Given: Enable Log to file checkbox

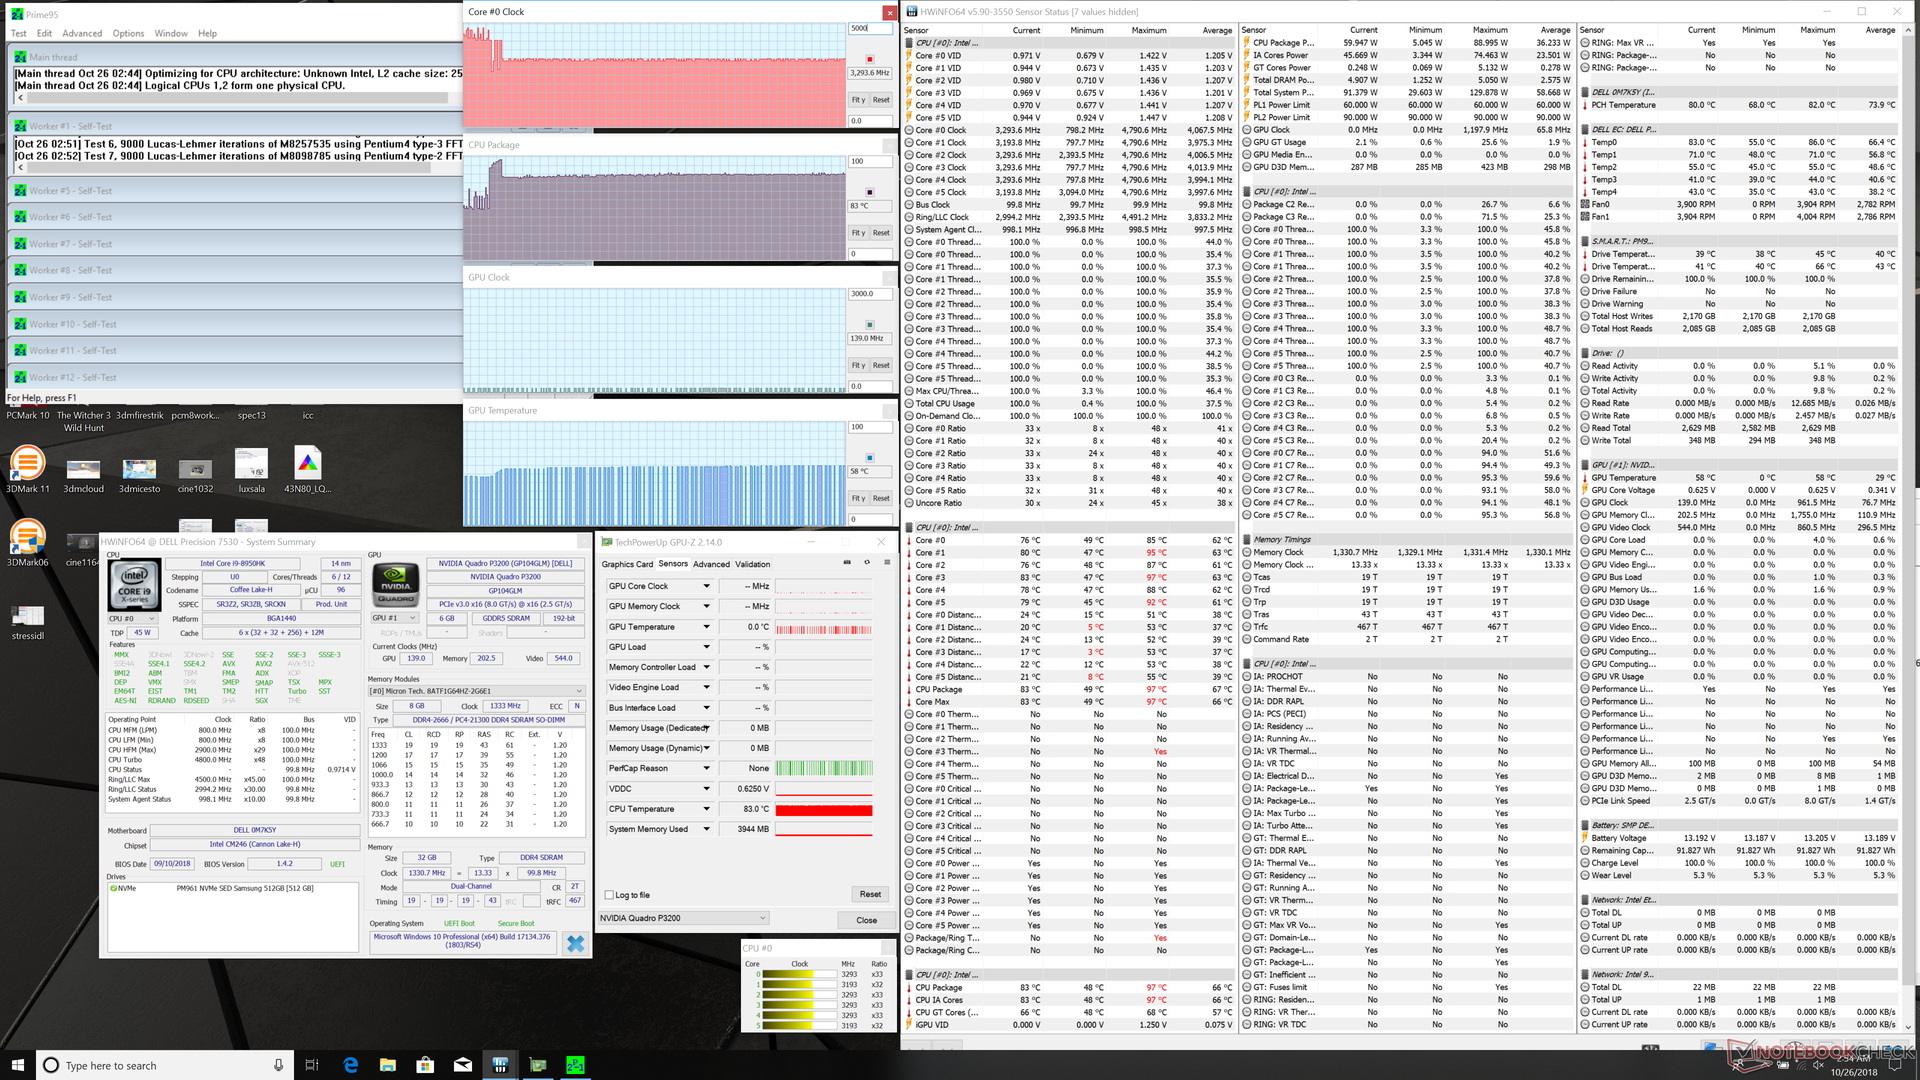Looking at the screenshot, I should [609, 895].
